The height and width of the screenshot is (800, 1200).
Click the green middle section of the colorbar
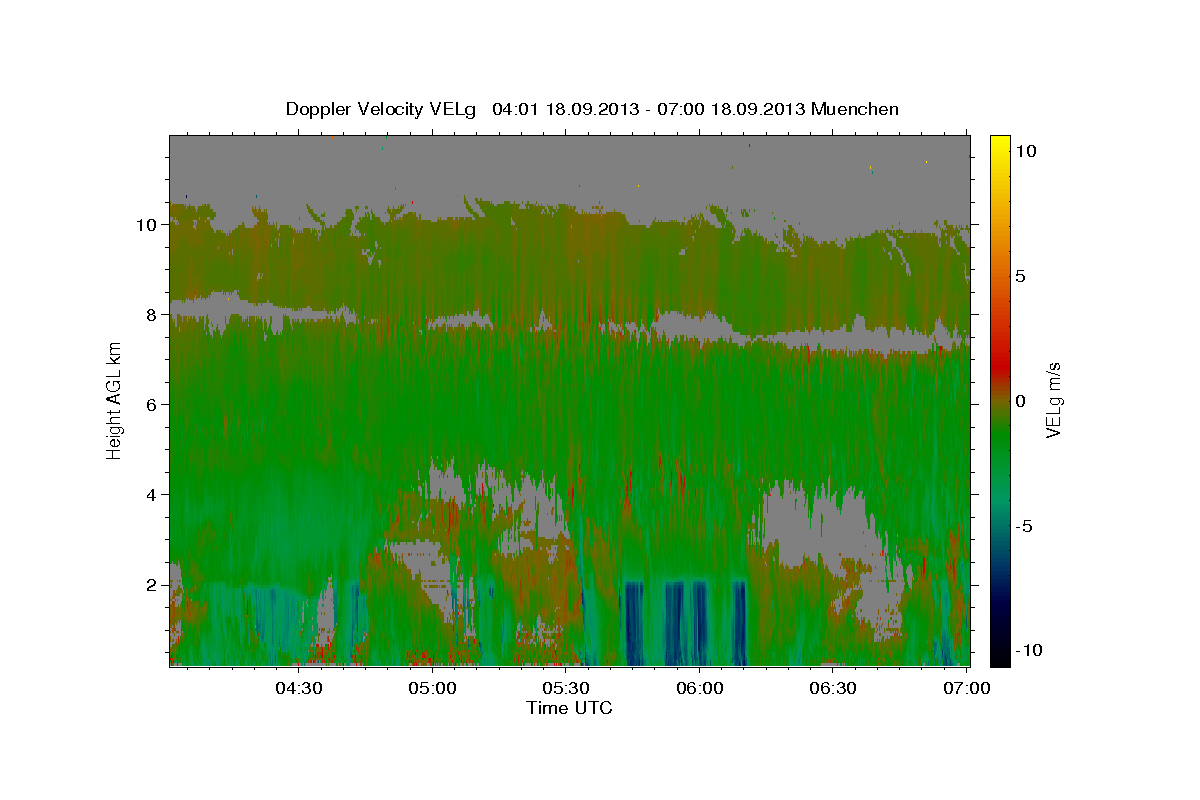click(1000, 440)
